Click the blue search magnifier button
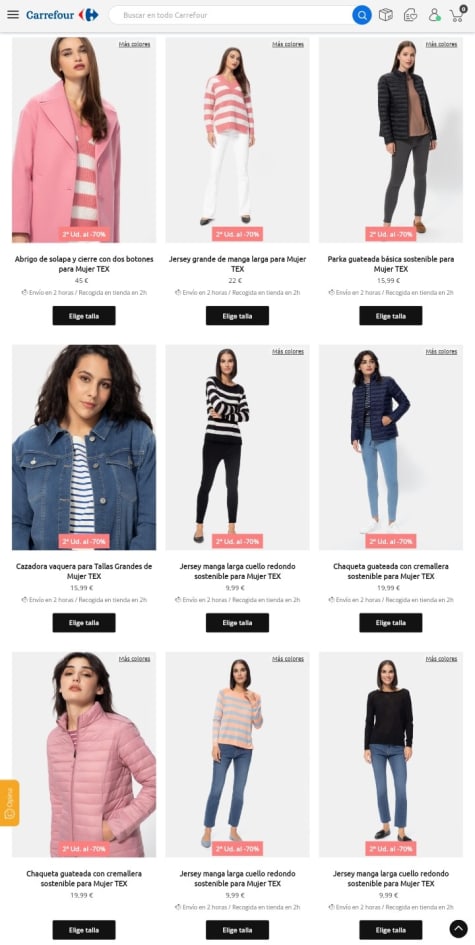The image size is (475, 945). point(362,15)
